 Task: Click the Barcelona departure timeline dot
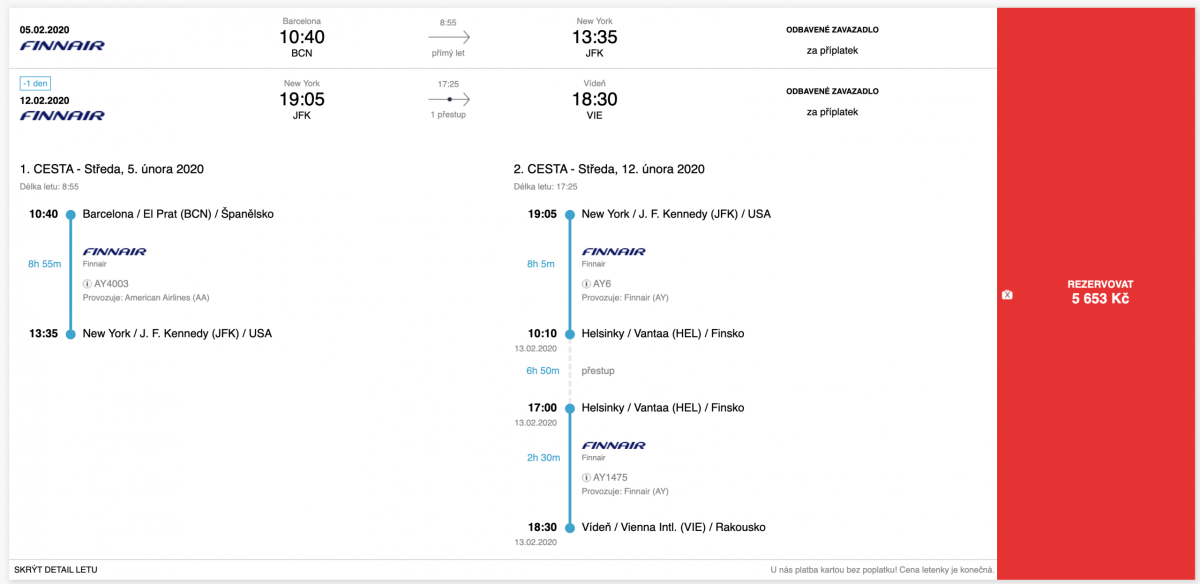pyautogui.click(x=70, y=214)
